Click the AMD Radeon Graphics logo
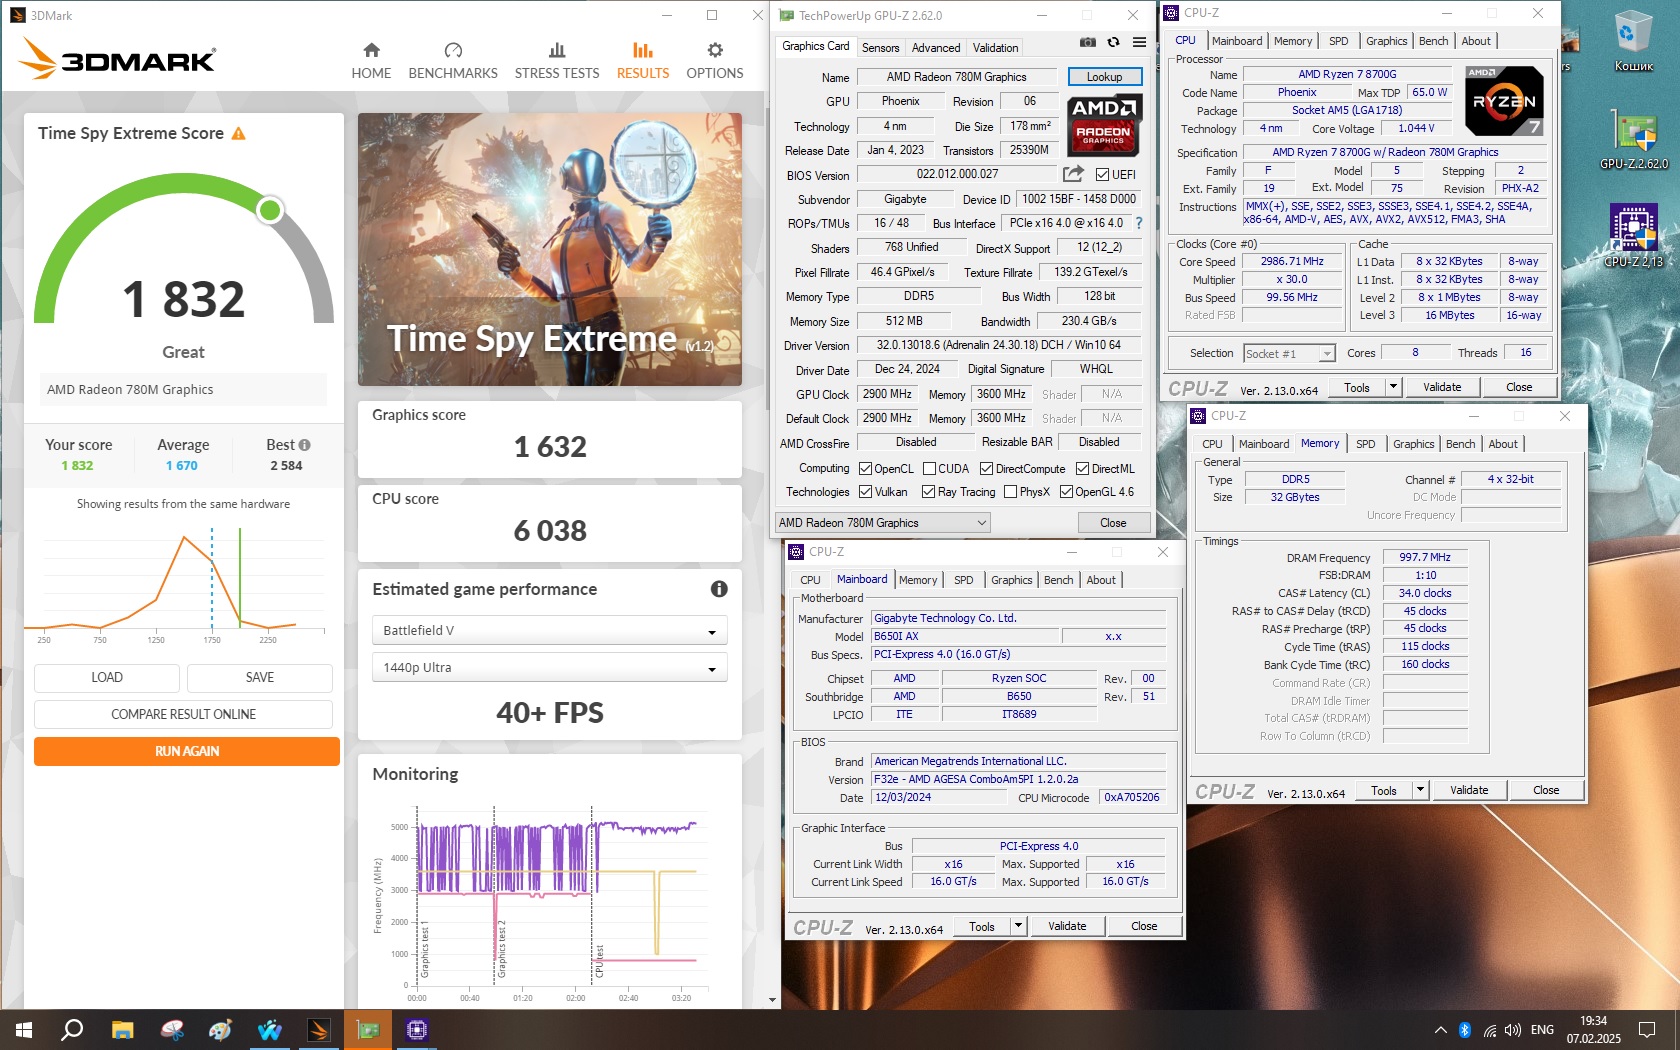 point(1103,125)
